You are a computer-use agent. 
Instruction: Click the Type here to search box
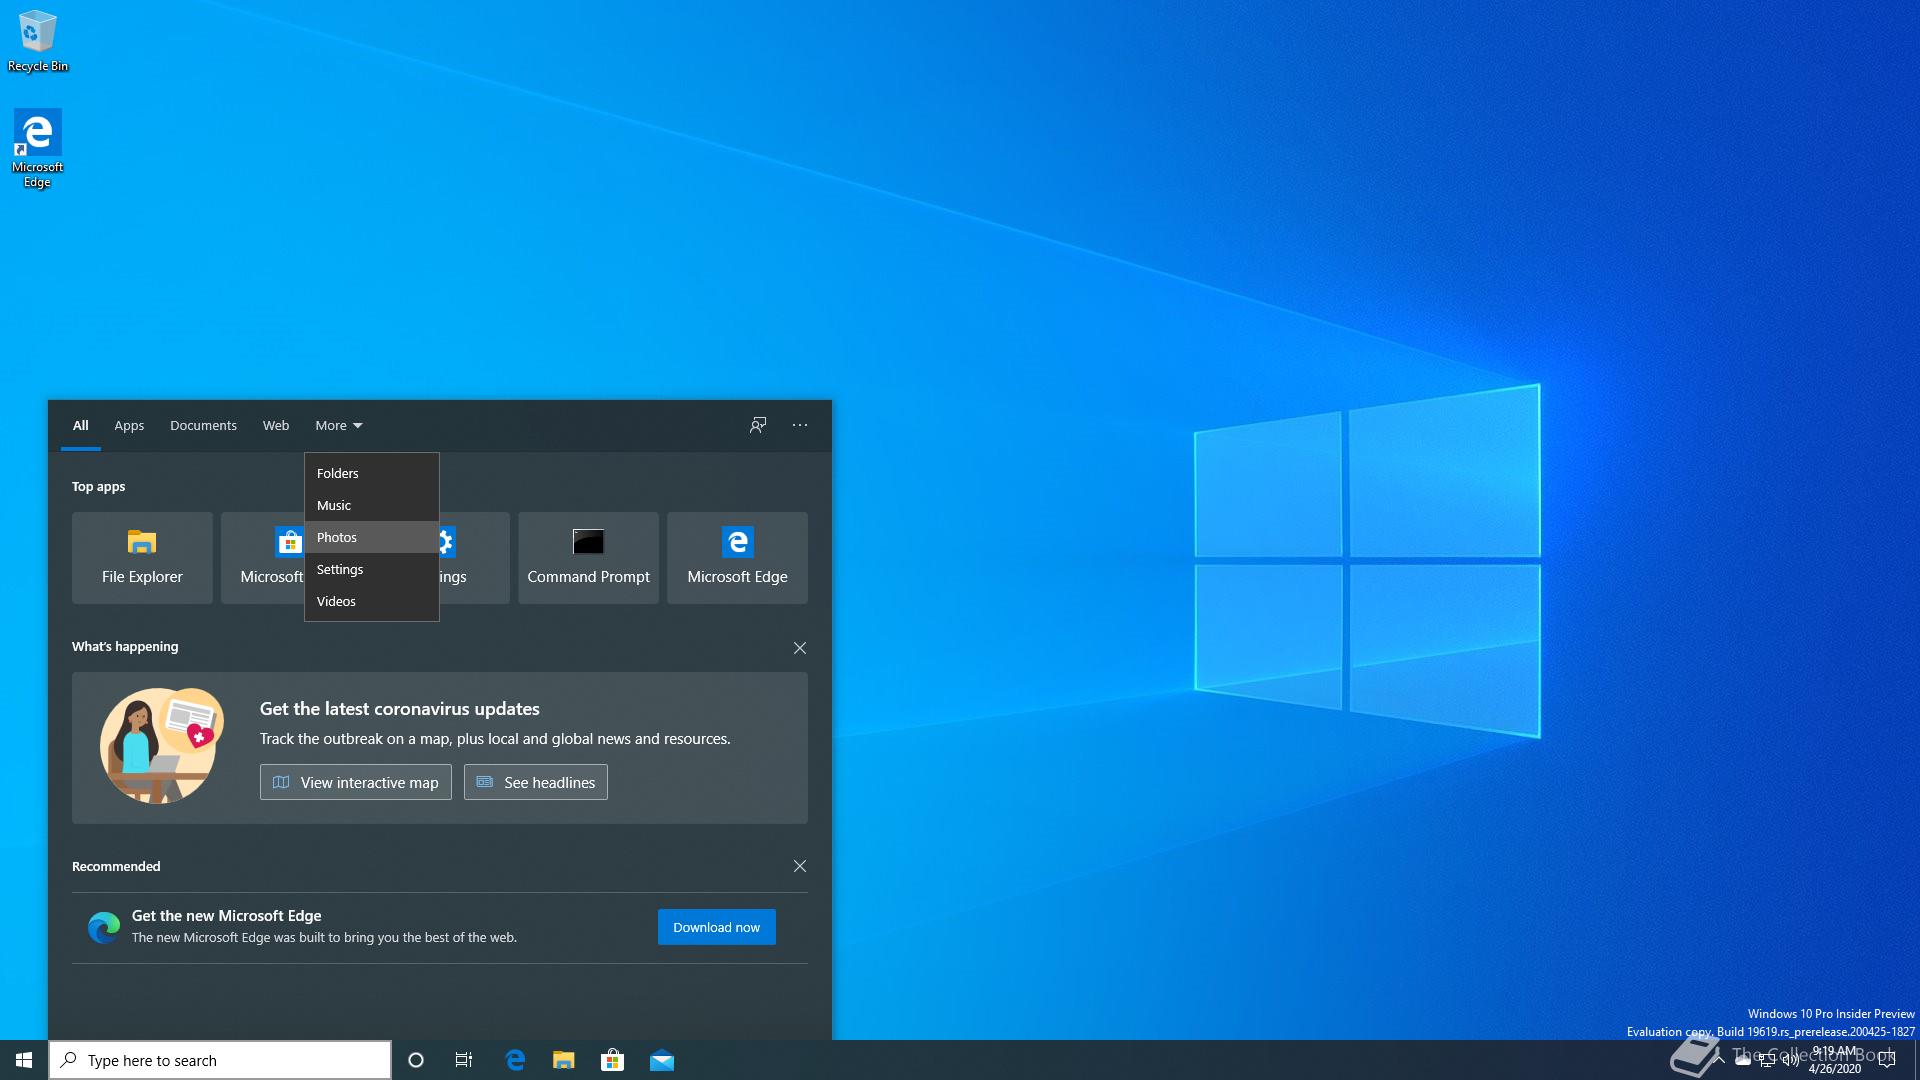pos(220,1060)
